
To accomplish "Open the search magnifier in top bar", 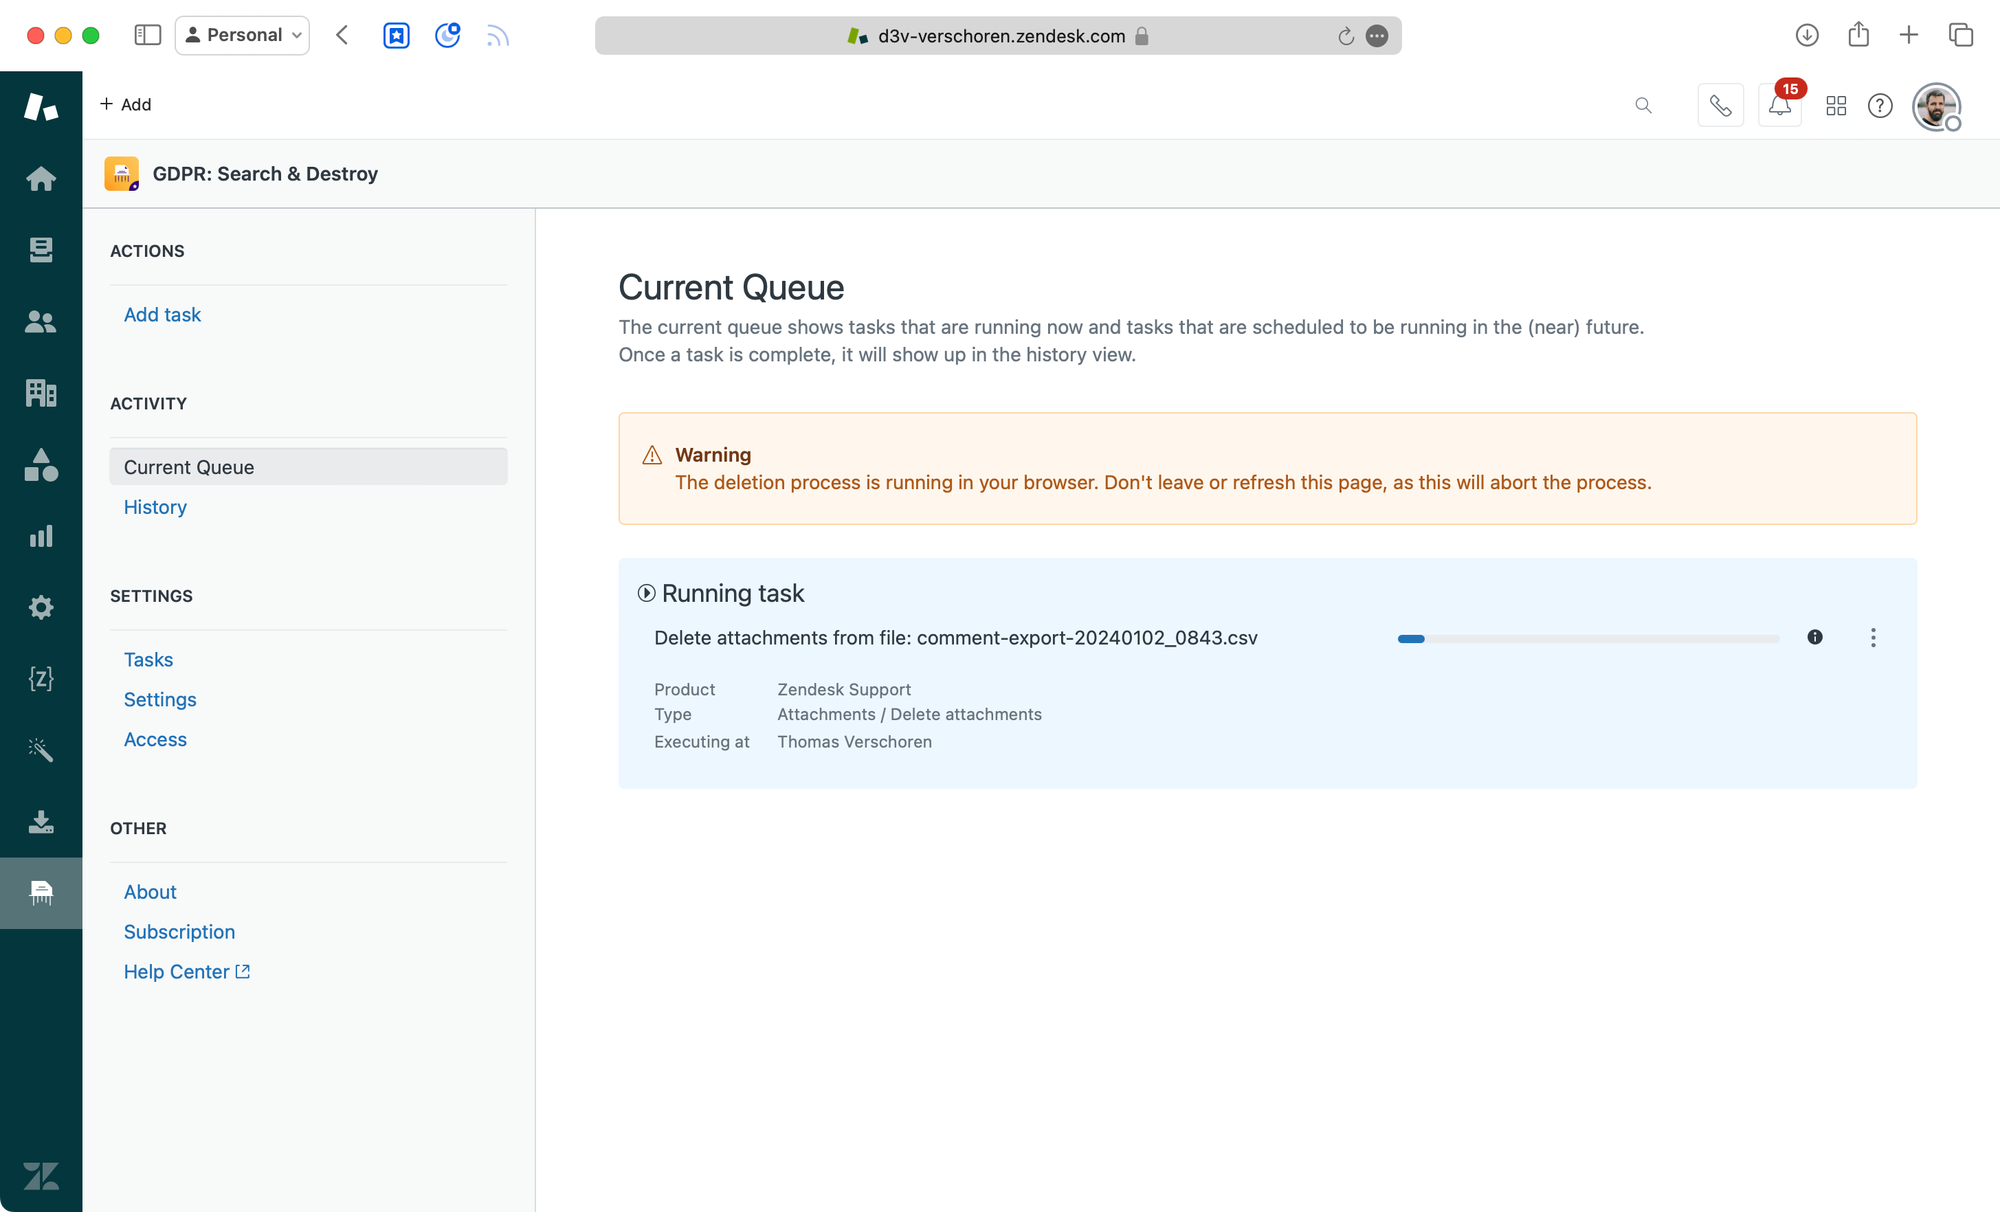I will point(1643,105).
